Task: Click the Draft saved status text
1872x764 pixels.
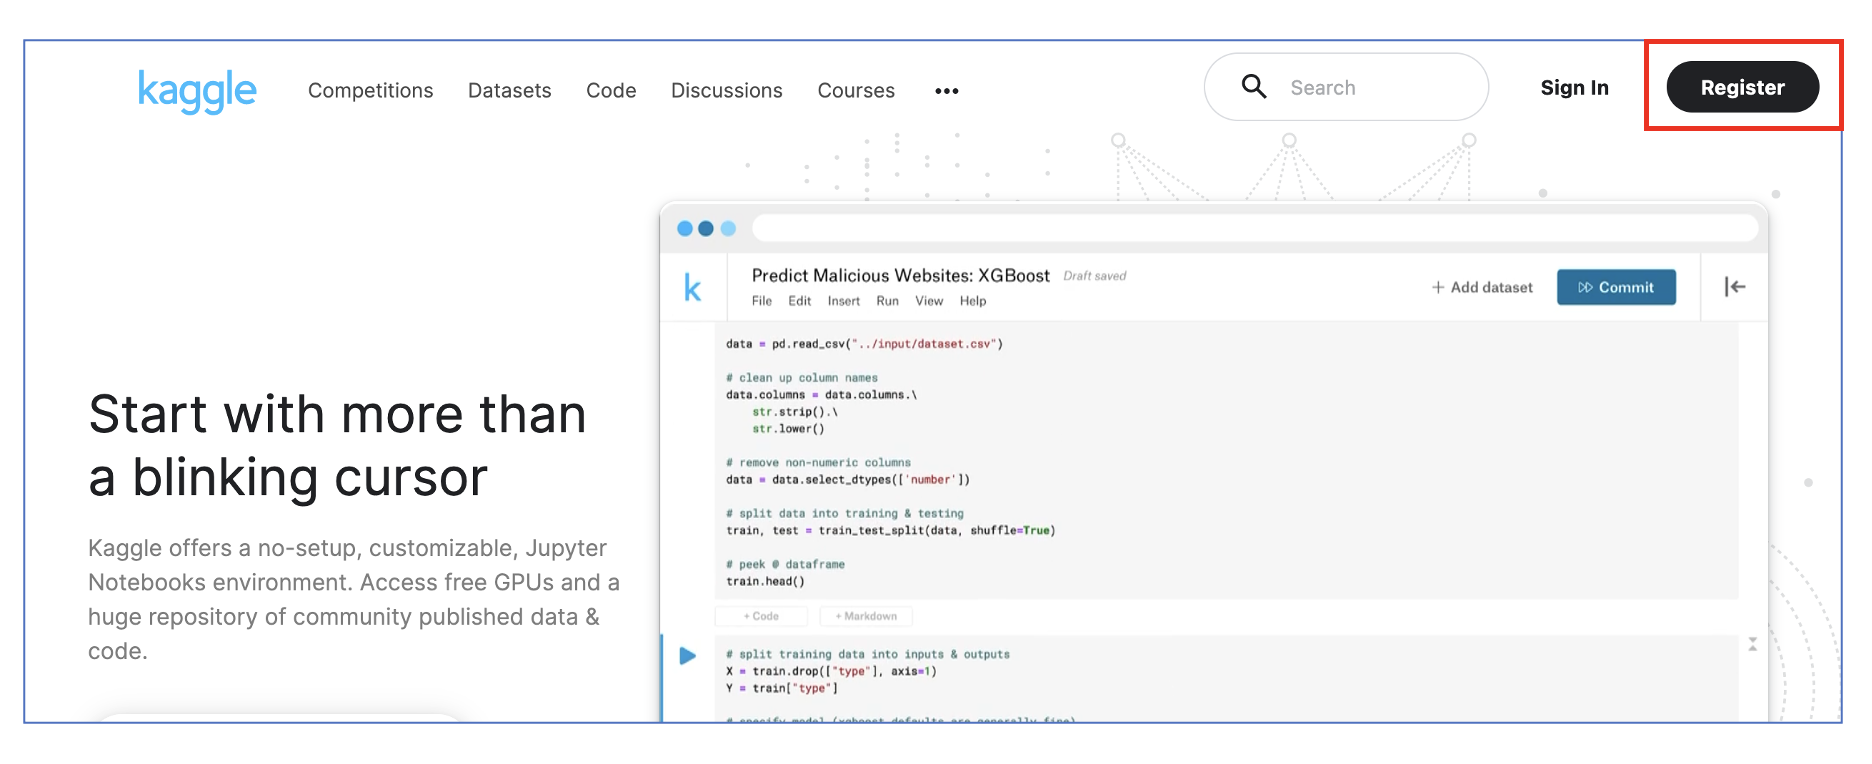Action: pos(1095,276)
